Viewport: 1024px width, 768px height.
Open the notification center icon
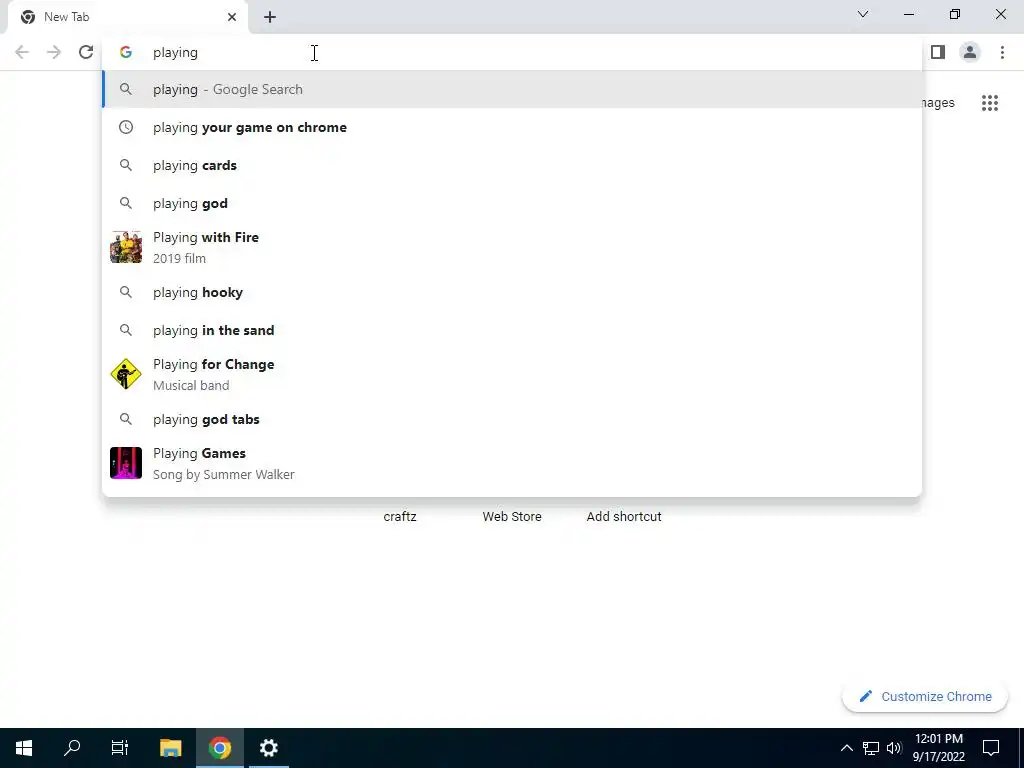991,748
